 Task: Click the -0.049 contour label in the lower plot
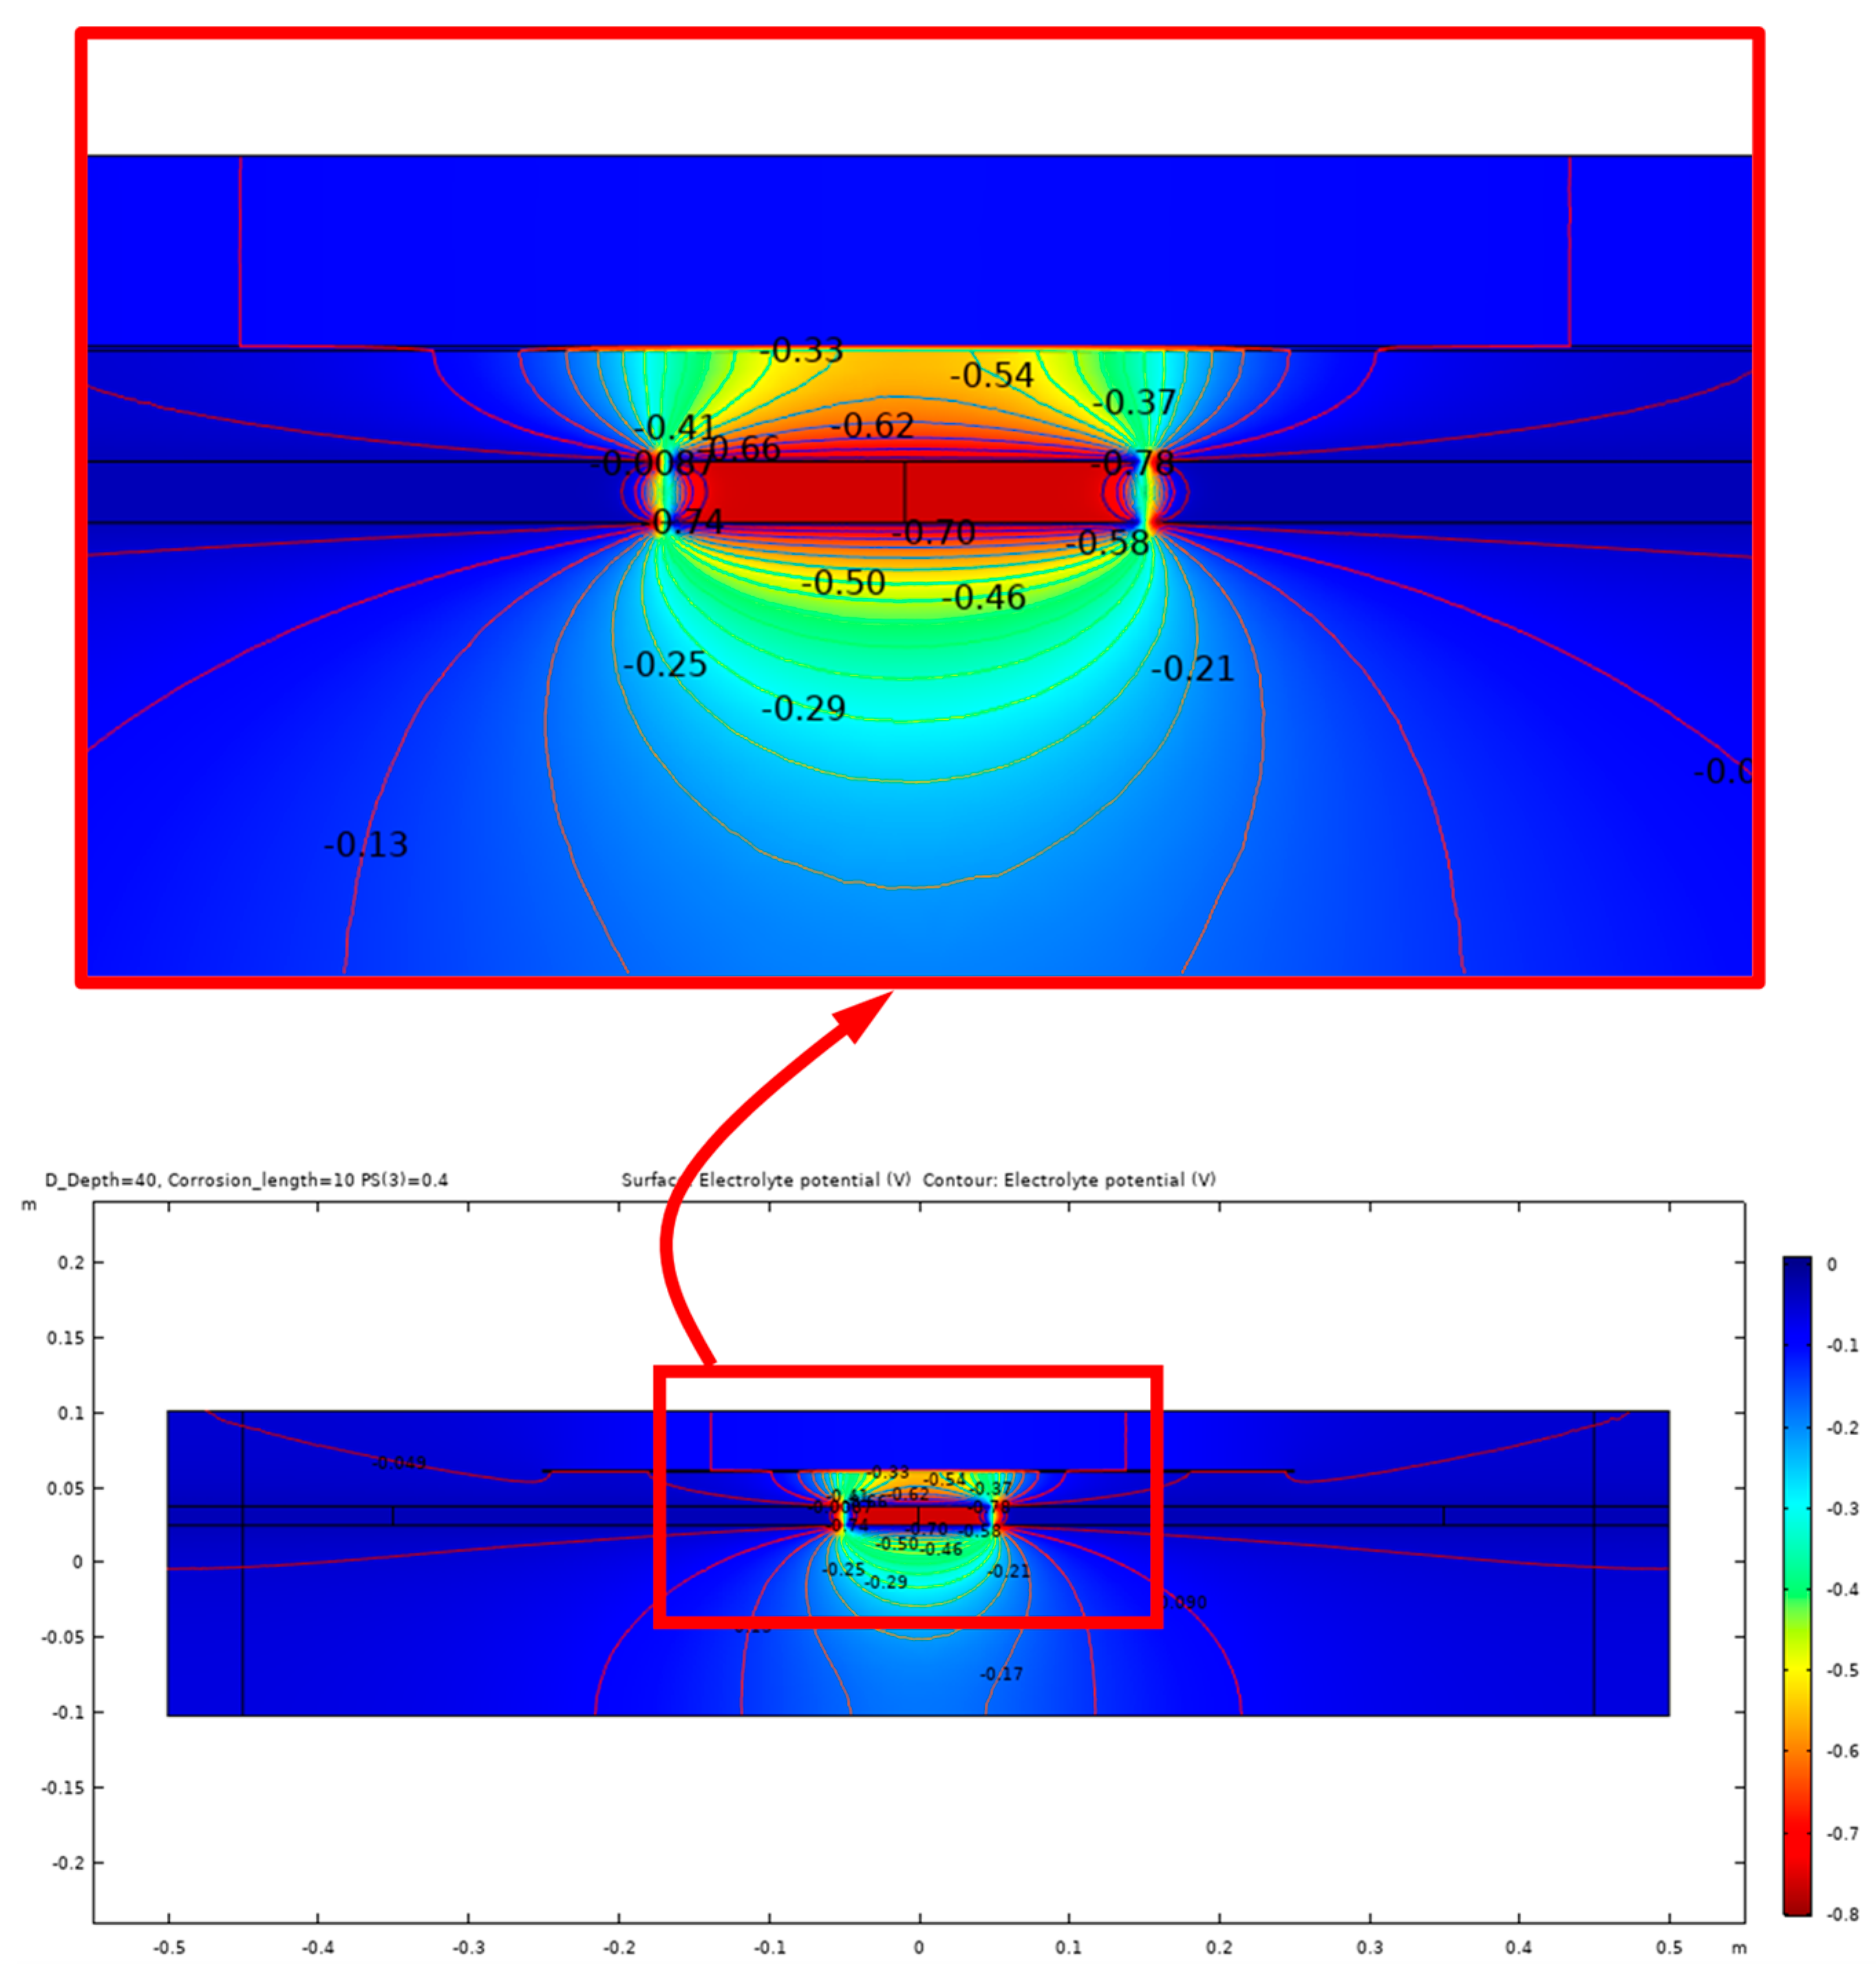coord(399,1463)
